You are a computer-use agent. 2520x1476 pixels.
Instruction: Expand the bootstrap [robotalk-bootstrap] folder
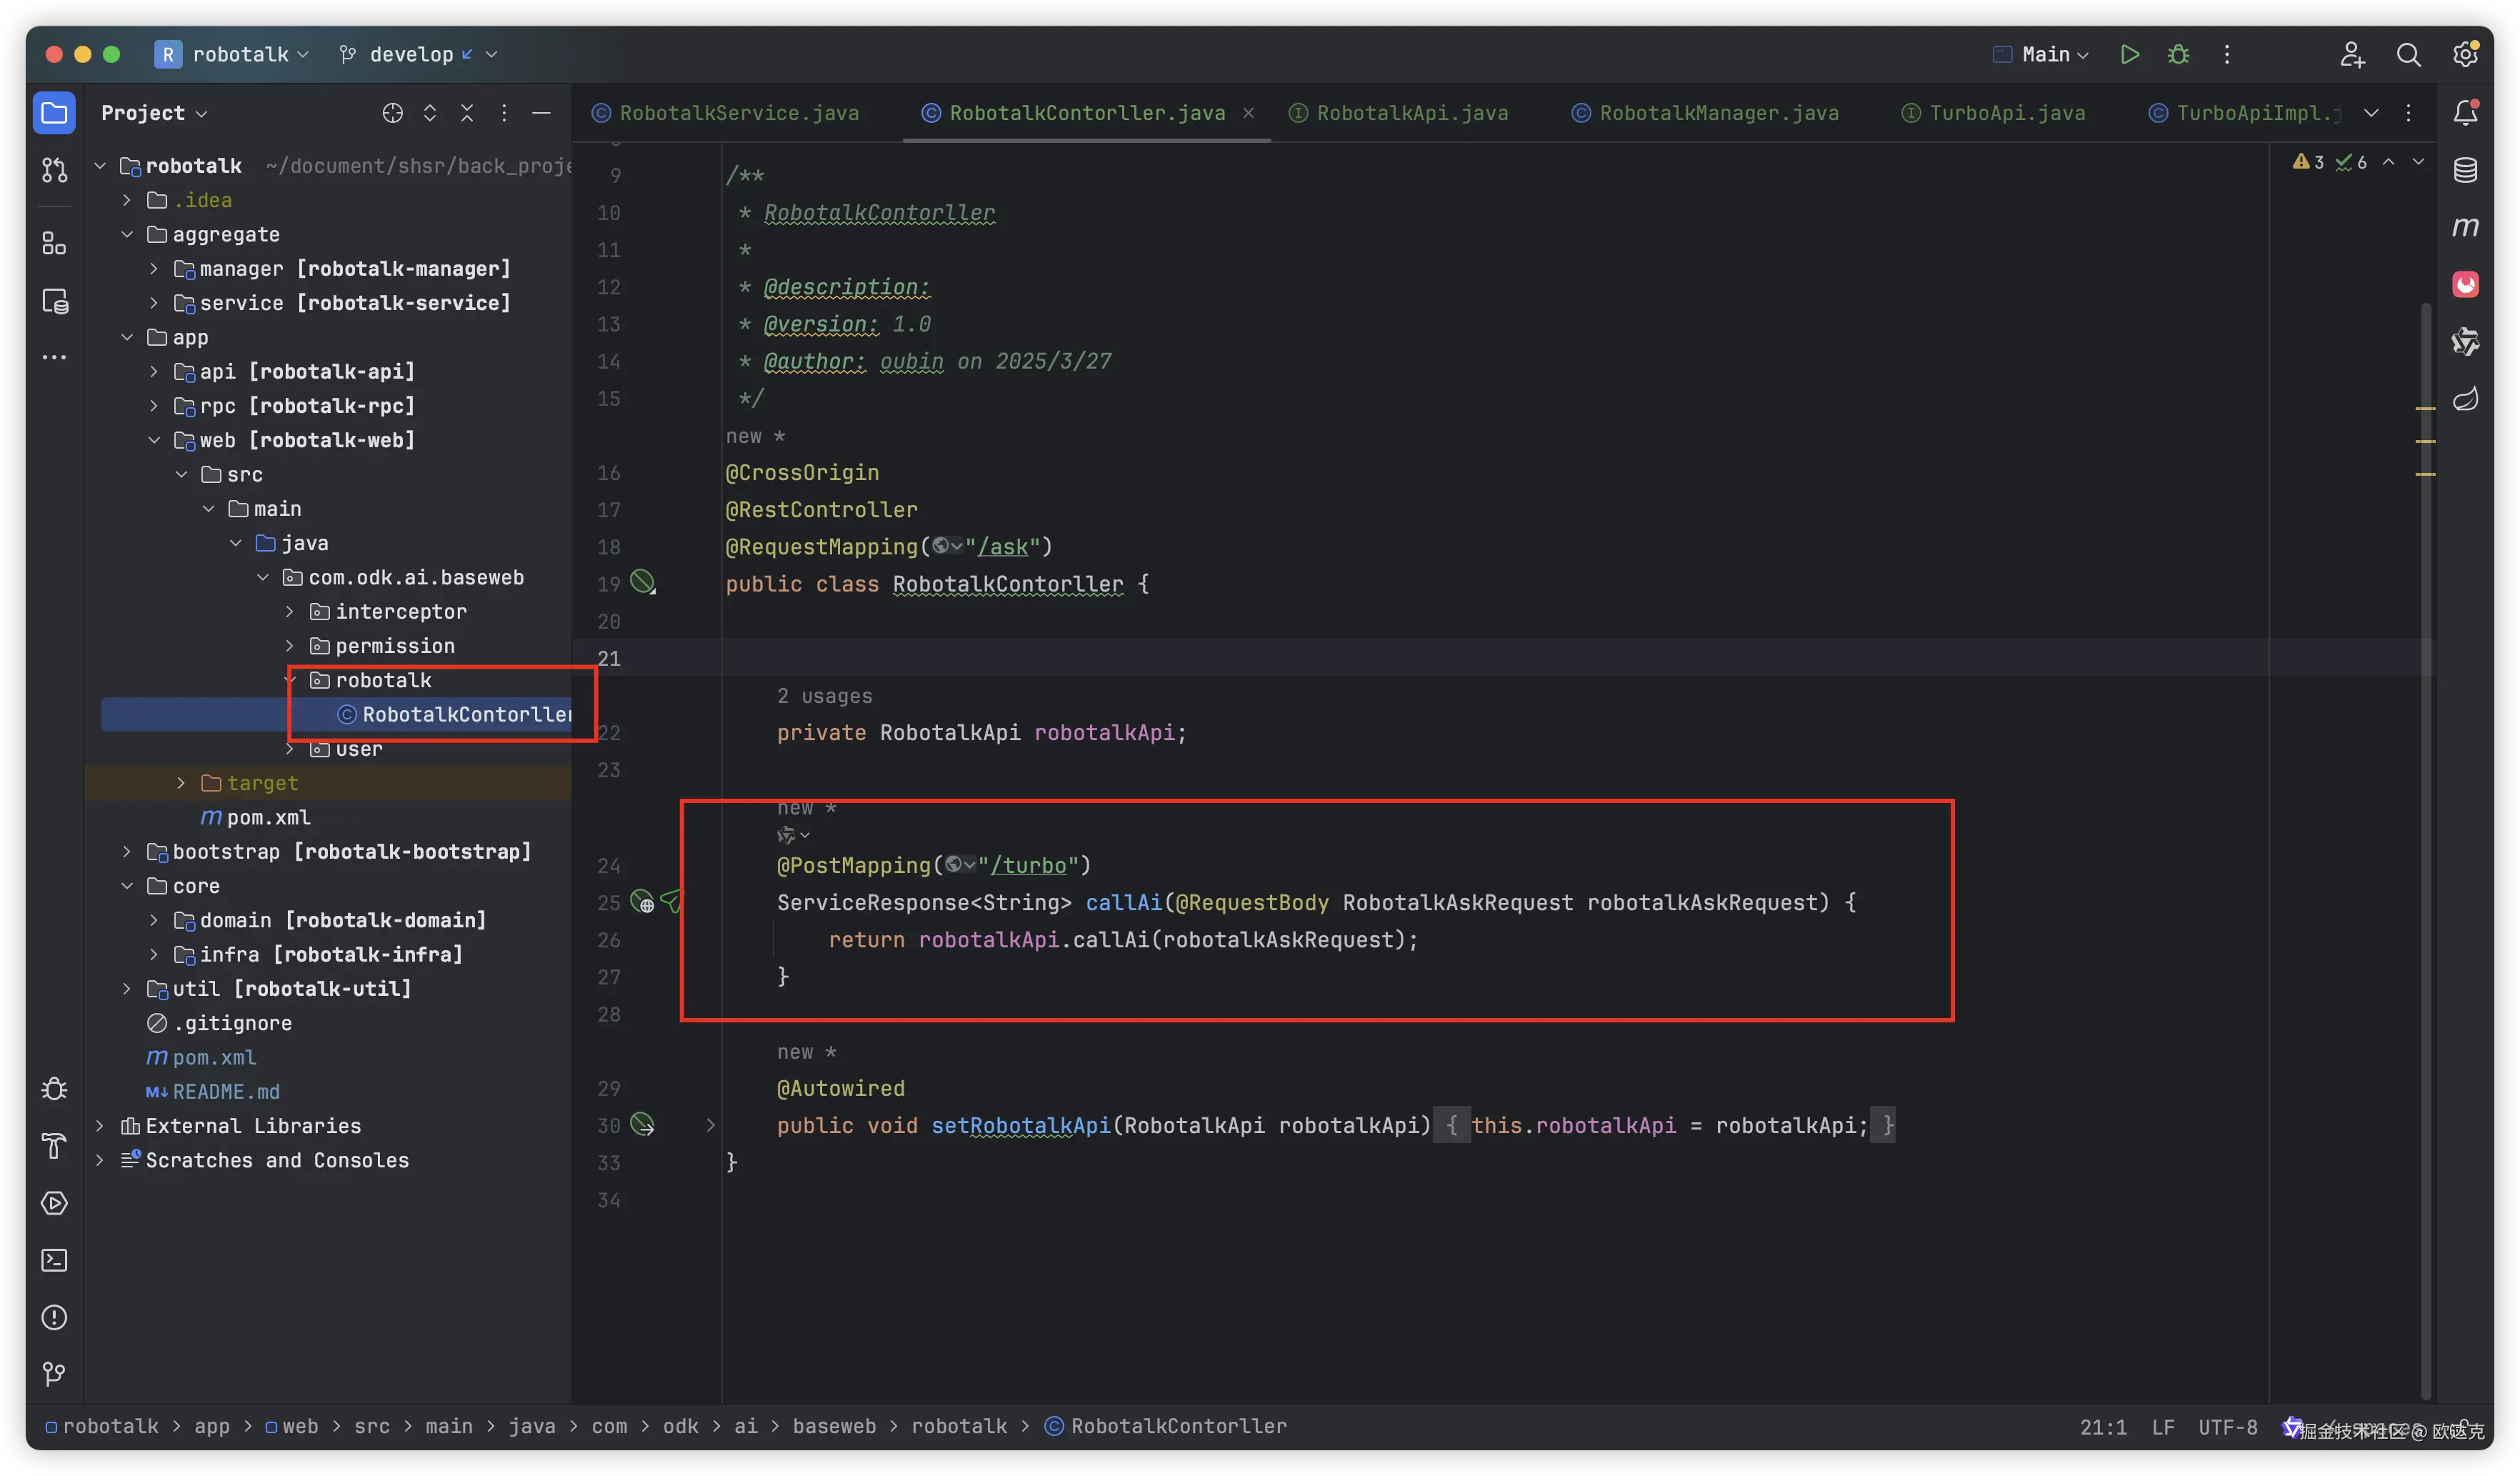click(127, 851)
